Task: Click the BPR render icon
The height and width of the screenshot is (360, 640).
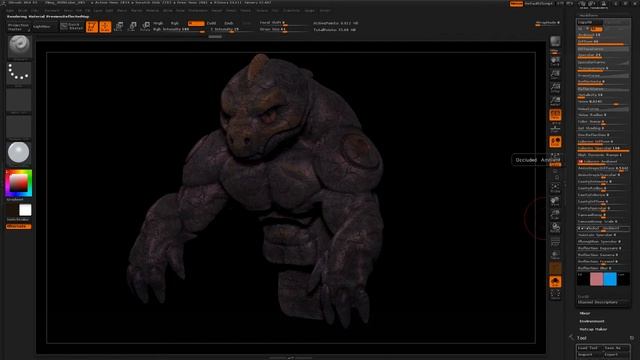Action: pyautogui.click(x=555, y=42)
